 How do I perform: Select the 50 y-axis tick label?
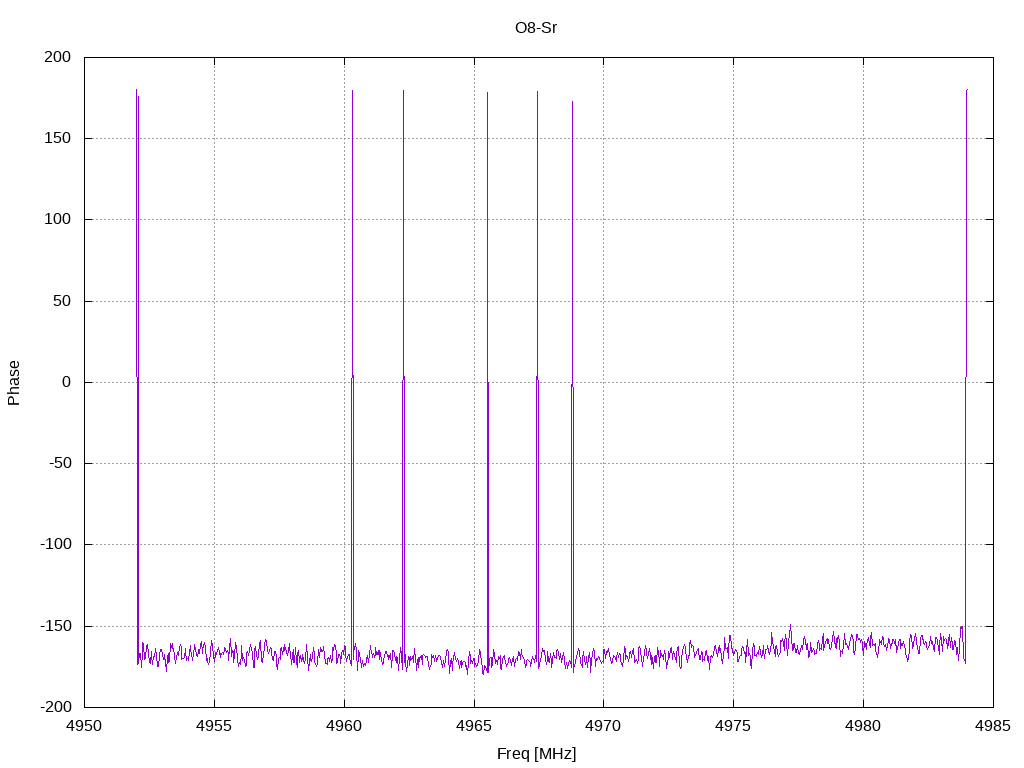click(62, 301)
